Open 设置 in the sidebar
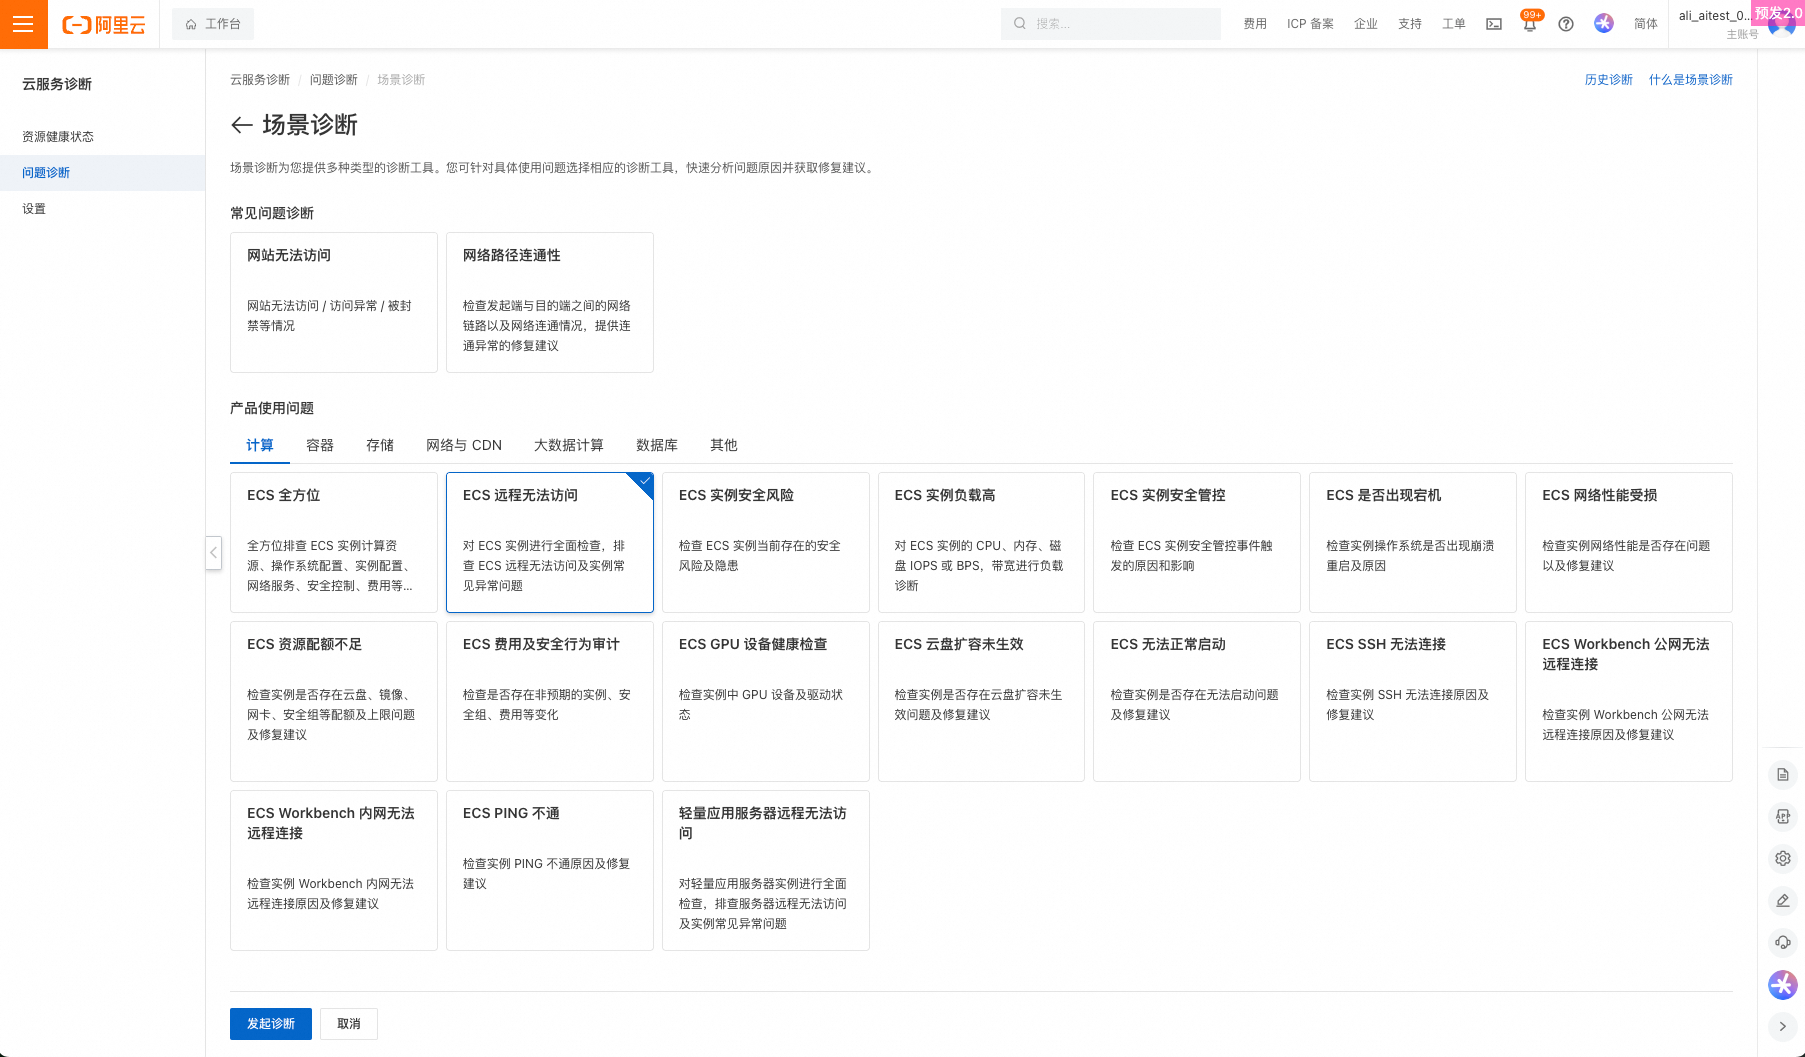This screenshot has width=1805, height=1057. pyautogui.click(x=34, y=209)
